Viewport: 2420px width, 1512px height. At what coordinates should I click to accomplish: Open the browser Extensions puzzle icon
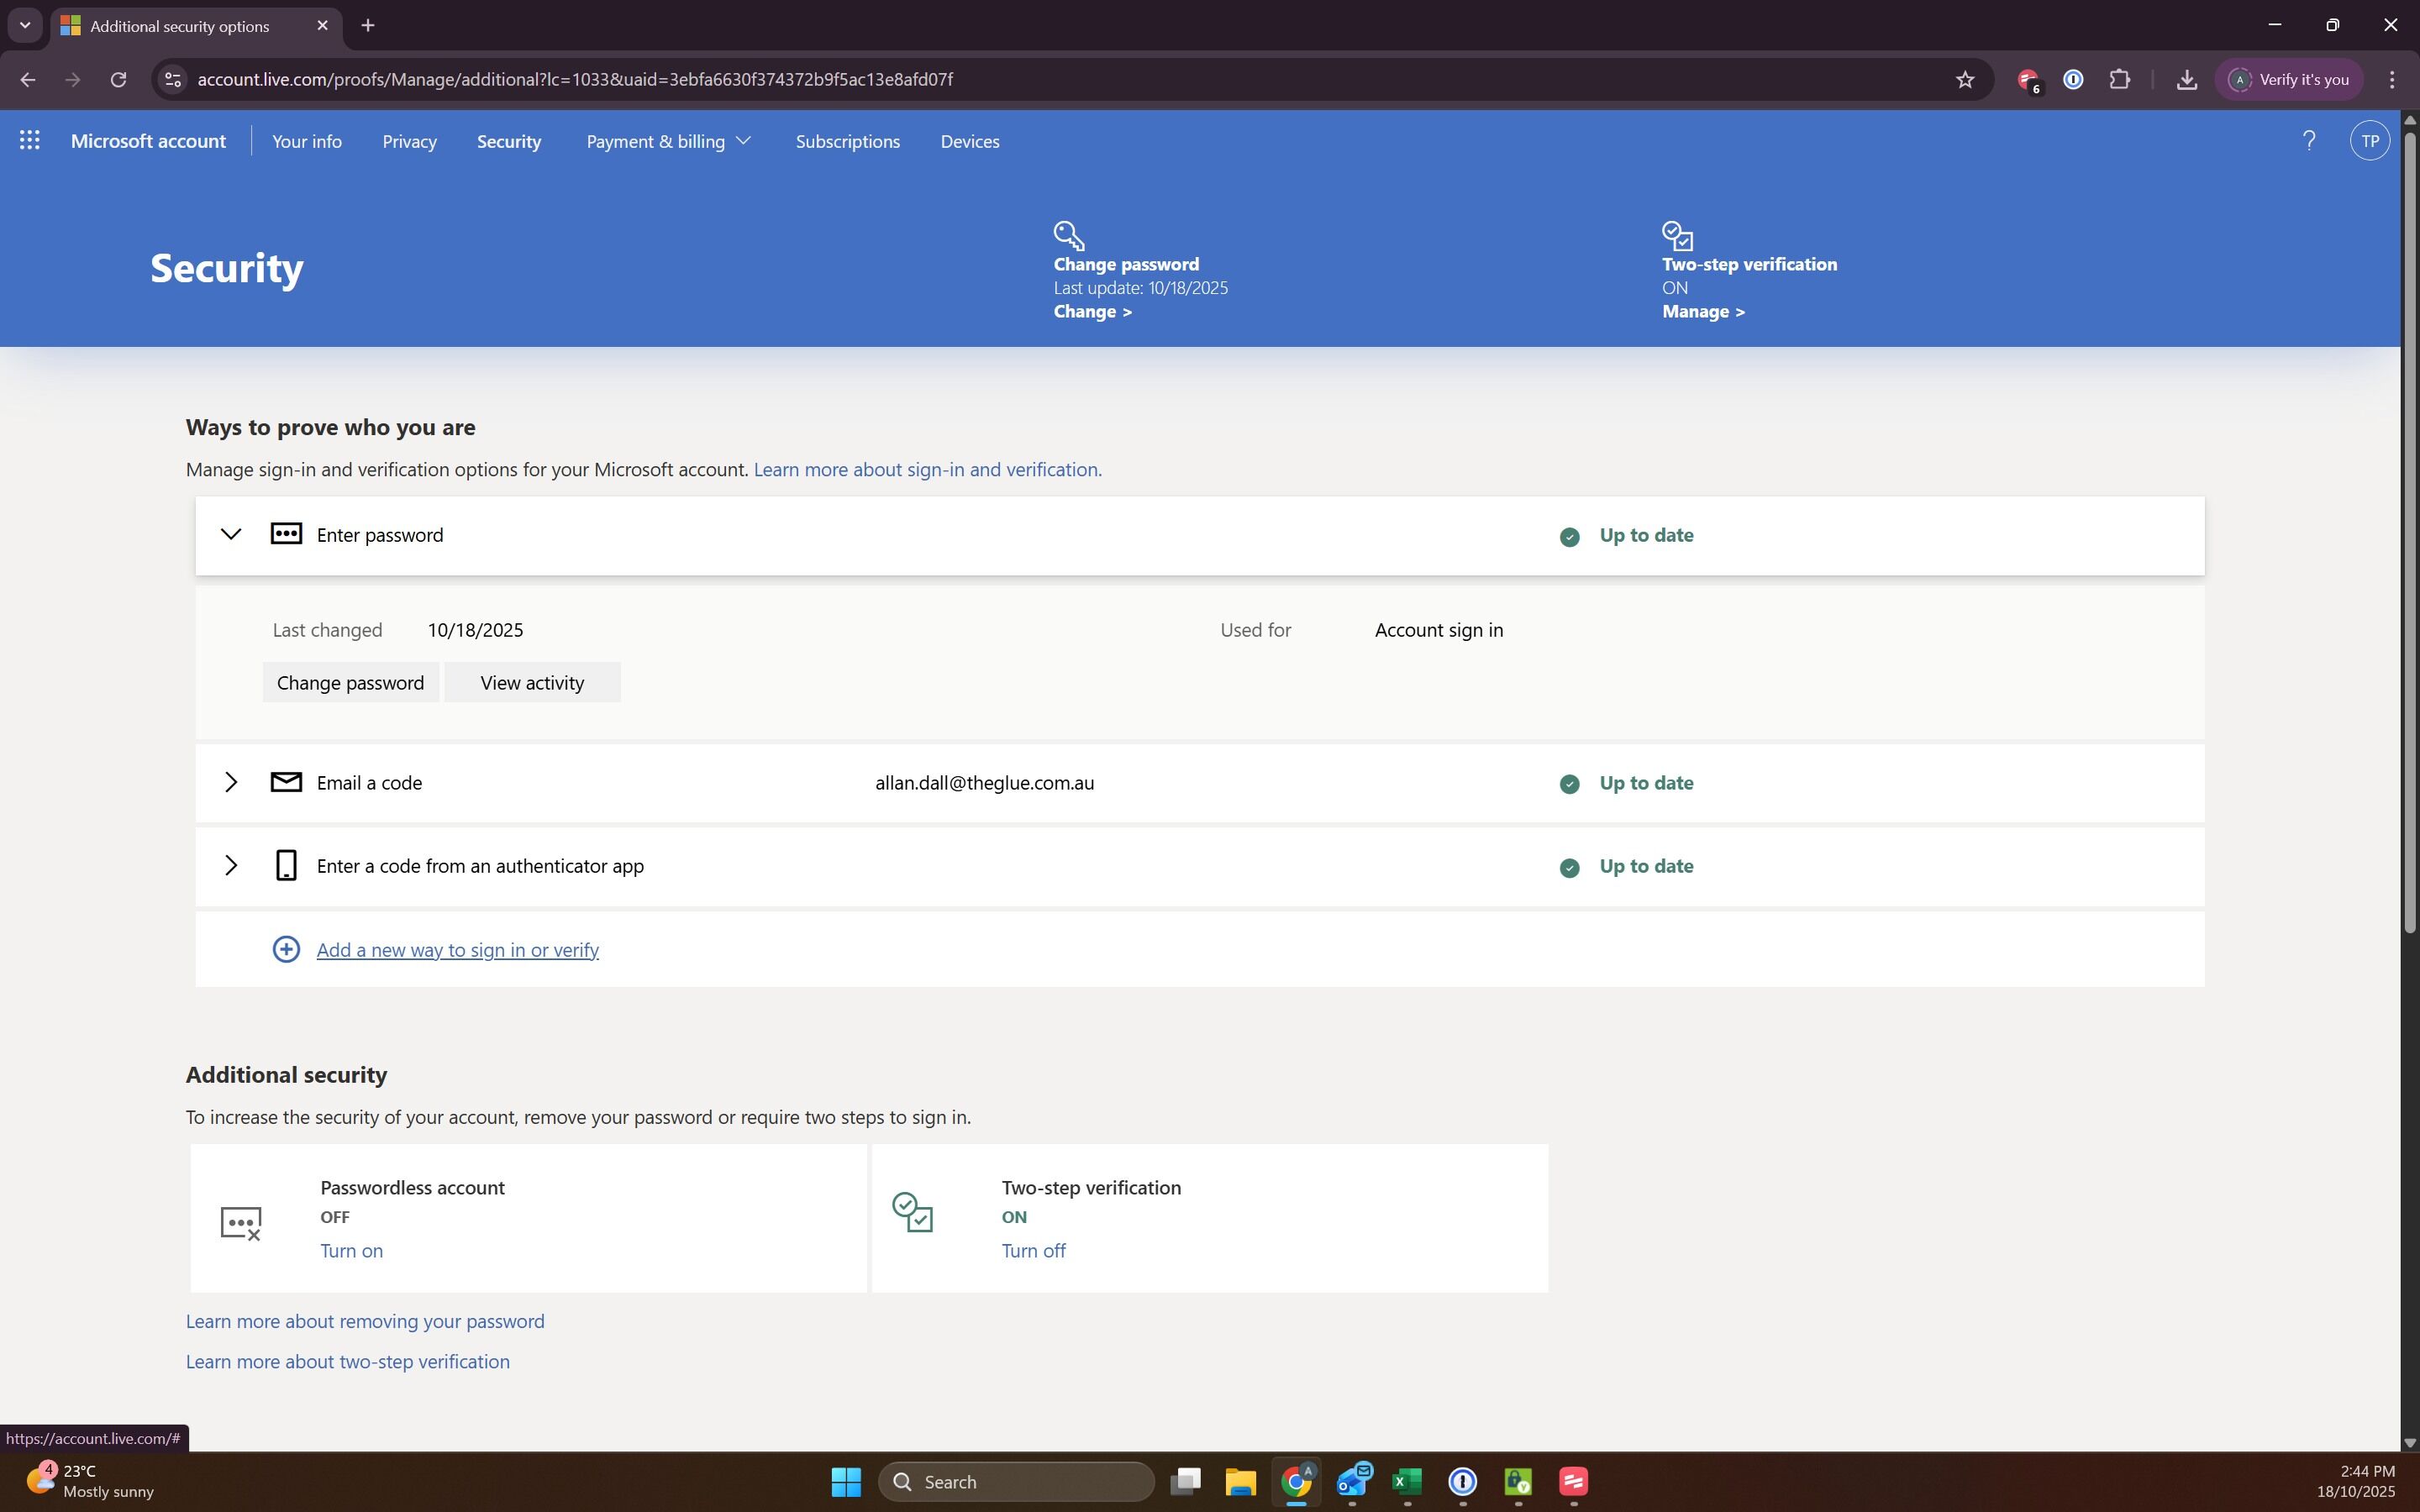pyautogui.click(x=2119, y=80)
